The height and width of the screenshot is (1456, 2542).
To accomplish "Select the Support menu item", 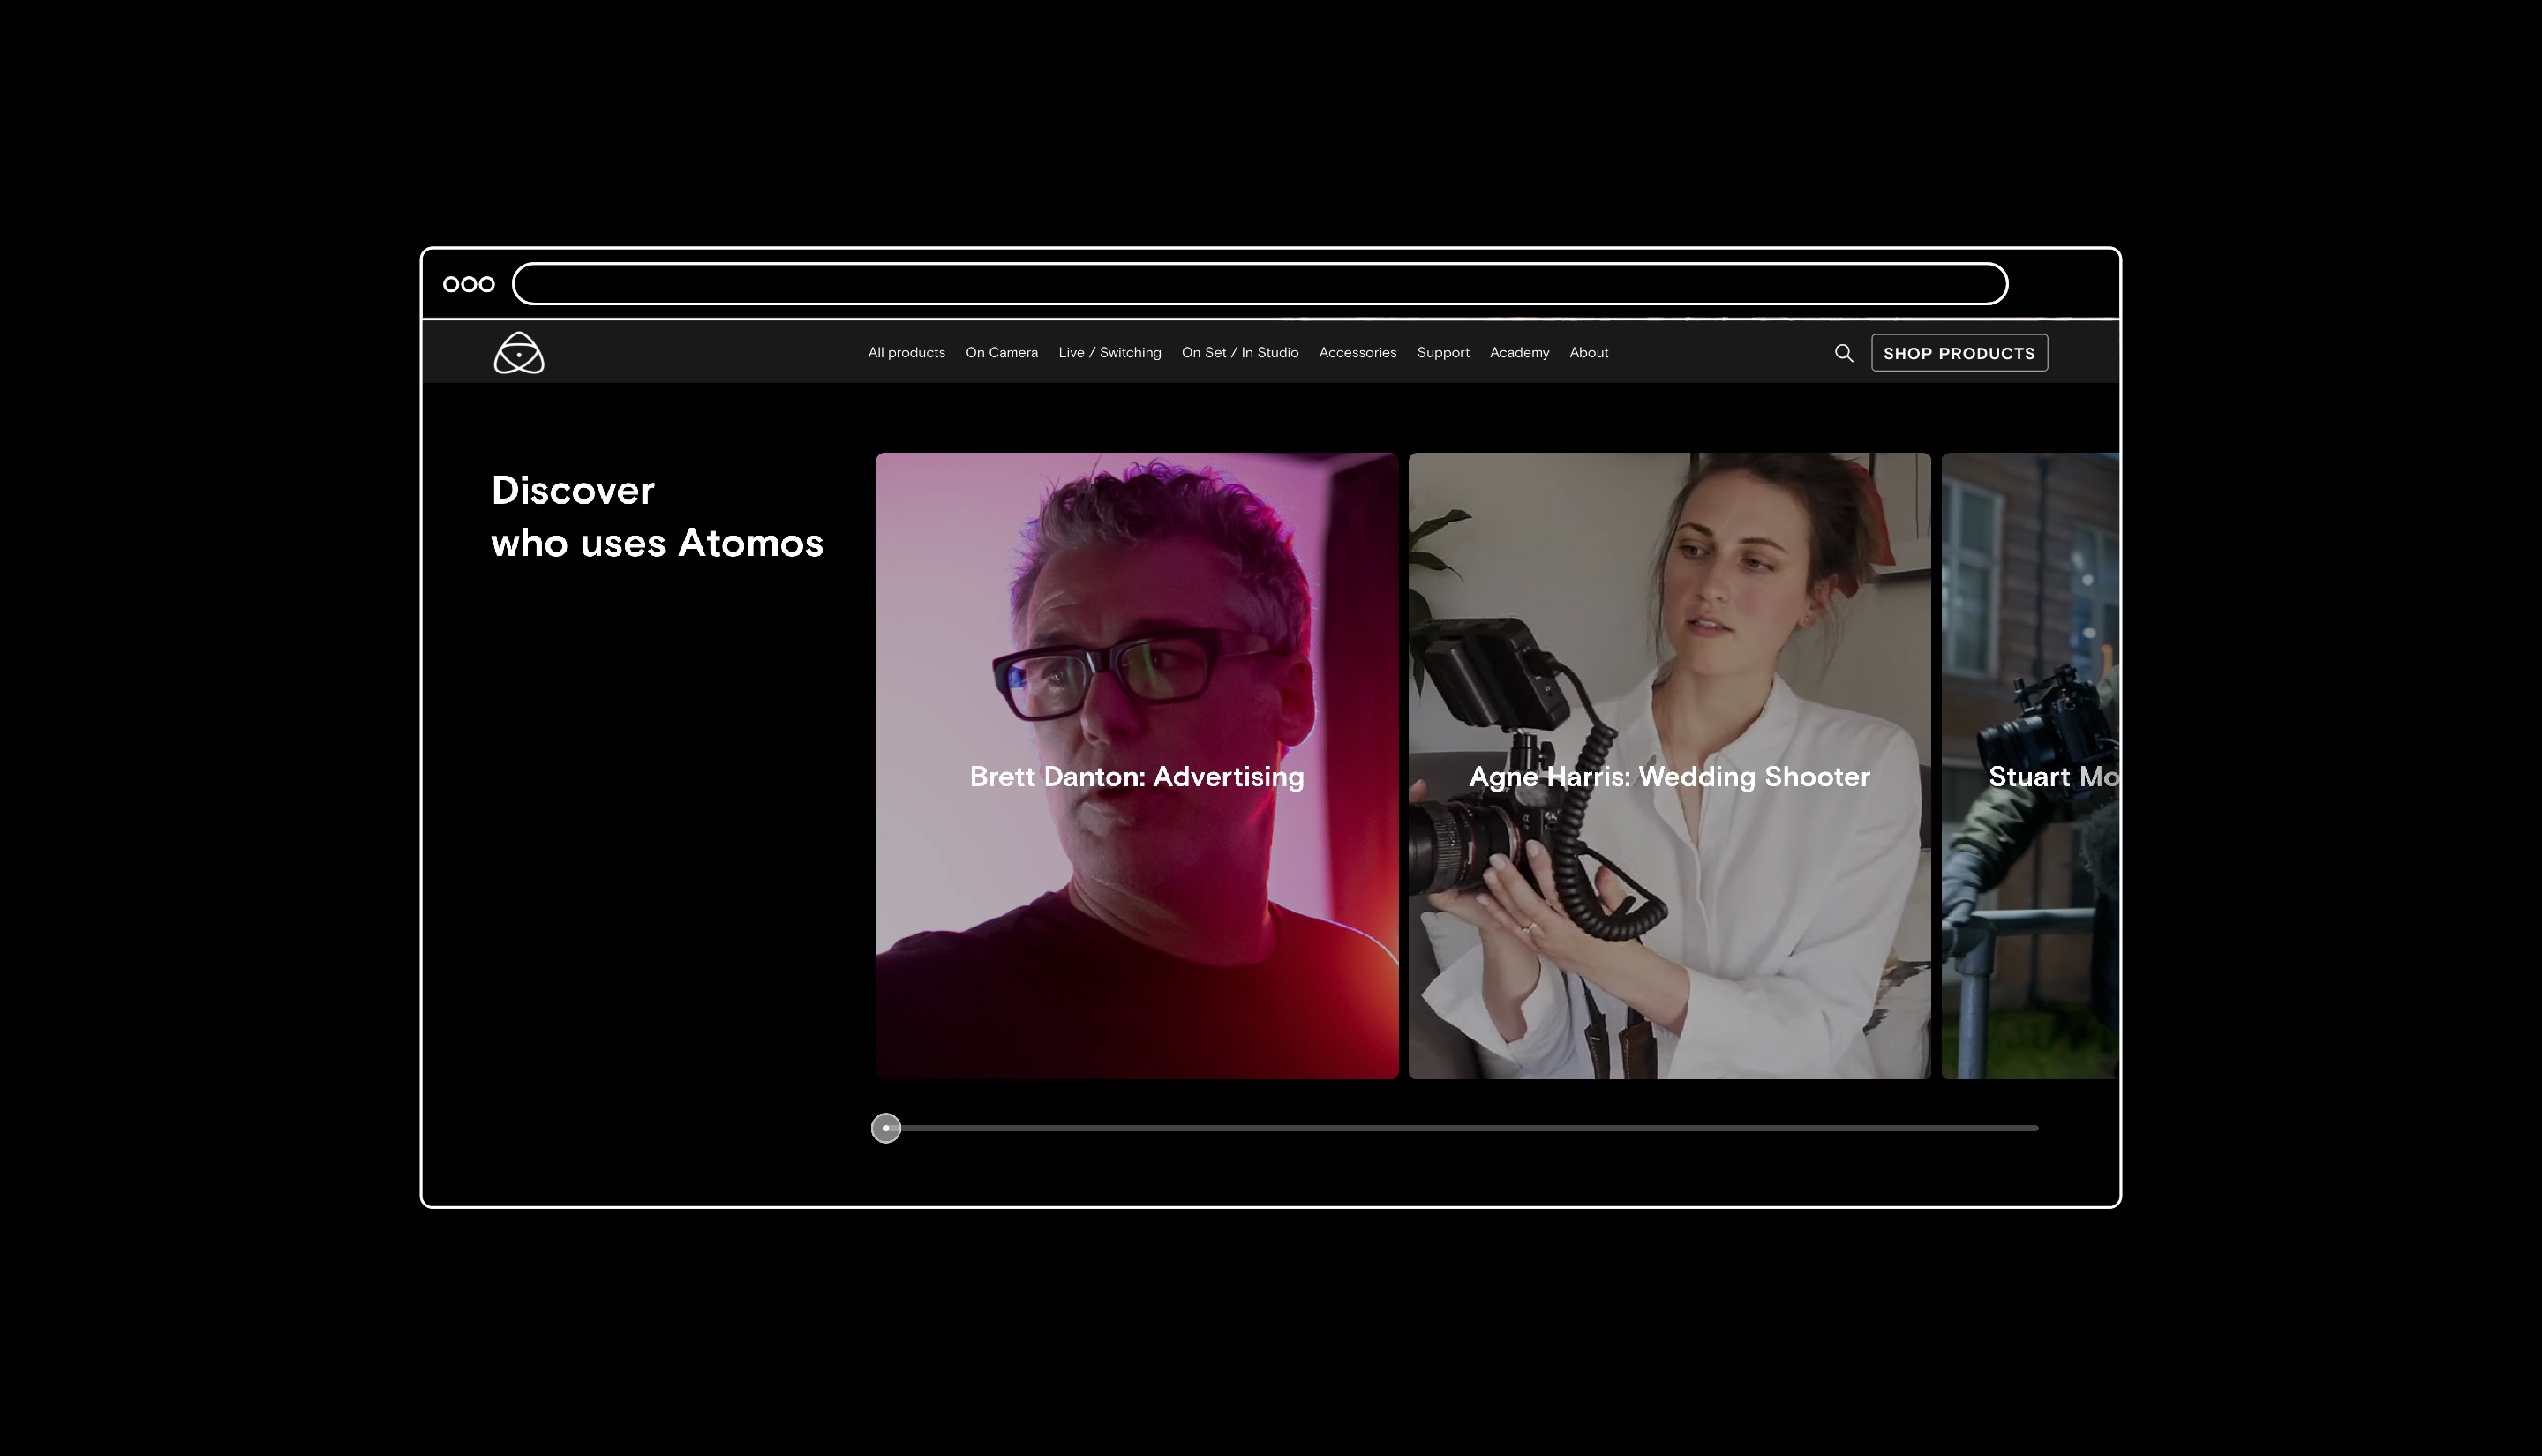I will (x=1444, y=353).
